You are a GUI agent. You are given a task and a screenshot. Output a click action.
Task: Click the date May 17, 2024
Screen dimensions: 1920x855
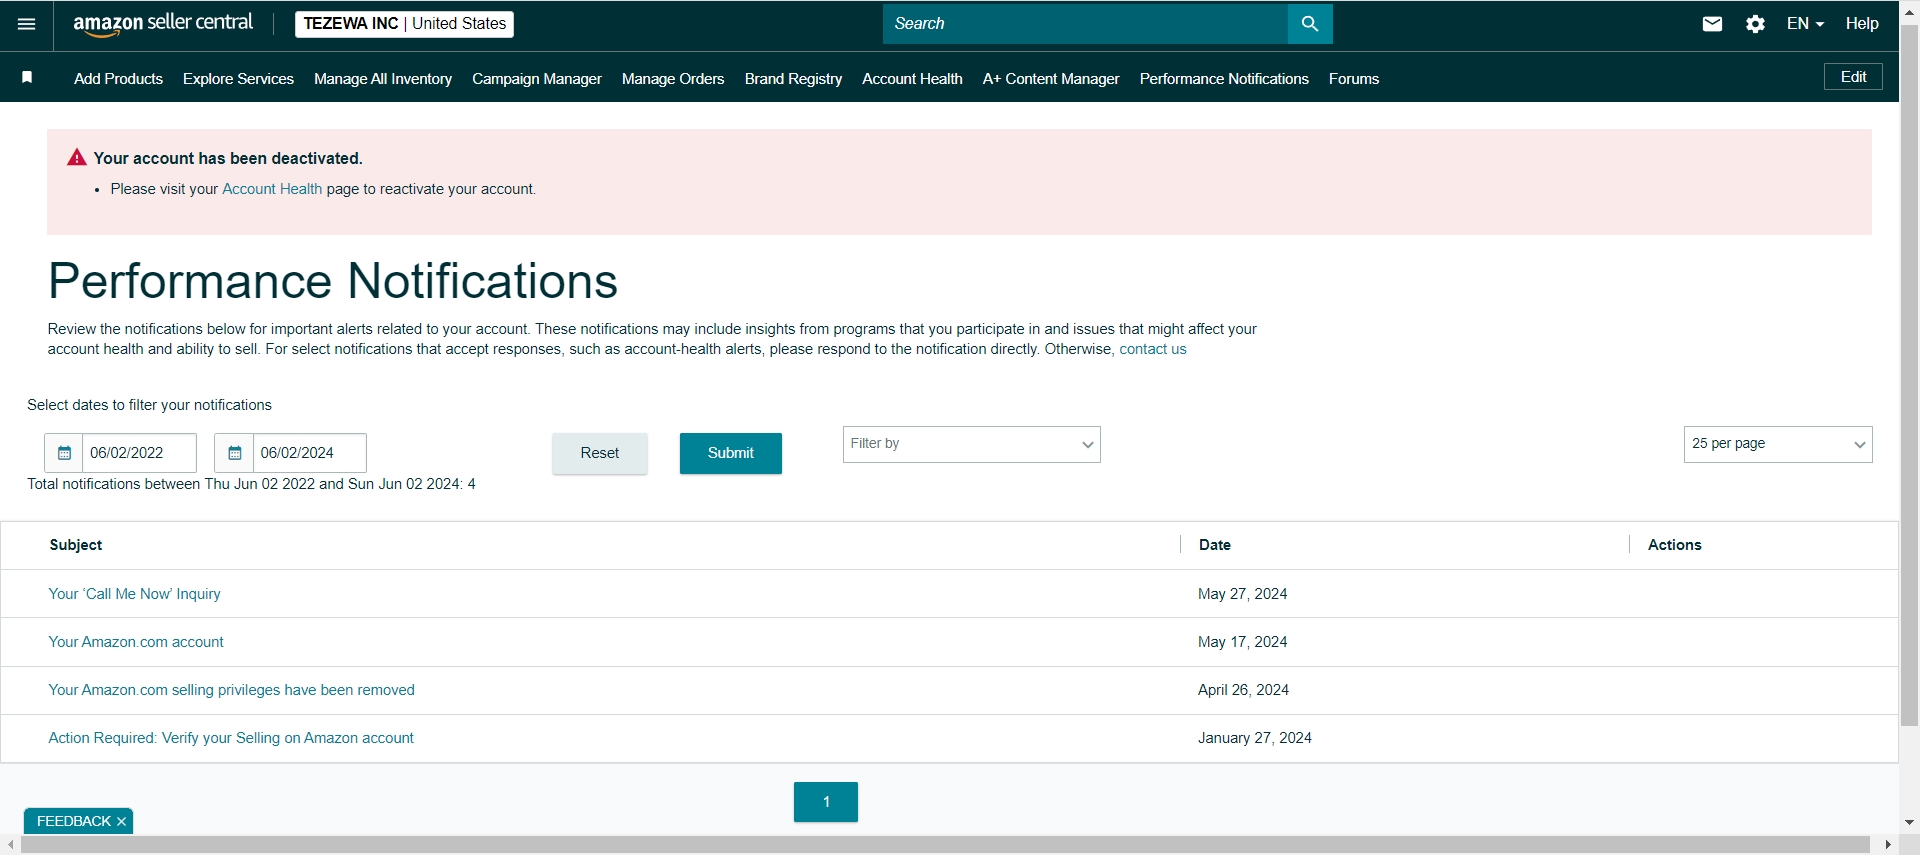1243,642
